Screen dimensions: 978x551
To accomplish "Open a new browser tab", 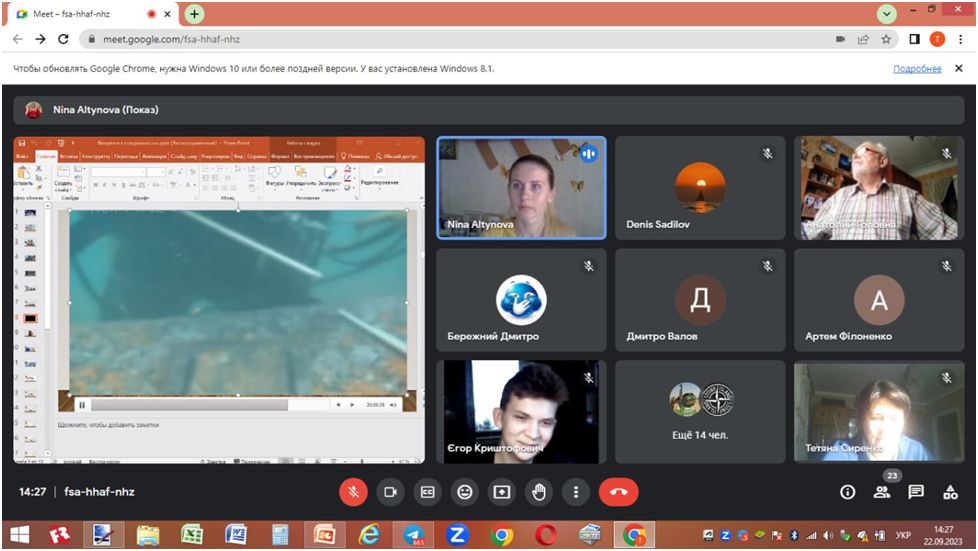I will point(195,14).
